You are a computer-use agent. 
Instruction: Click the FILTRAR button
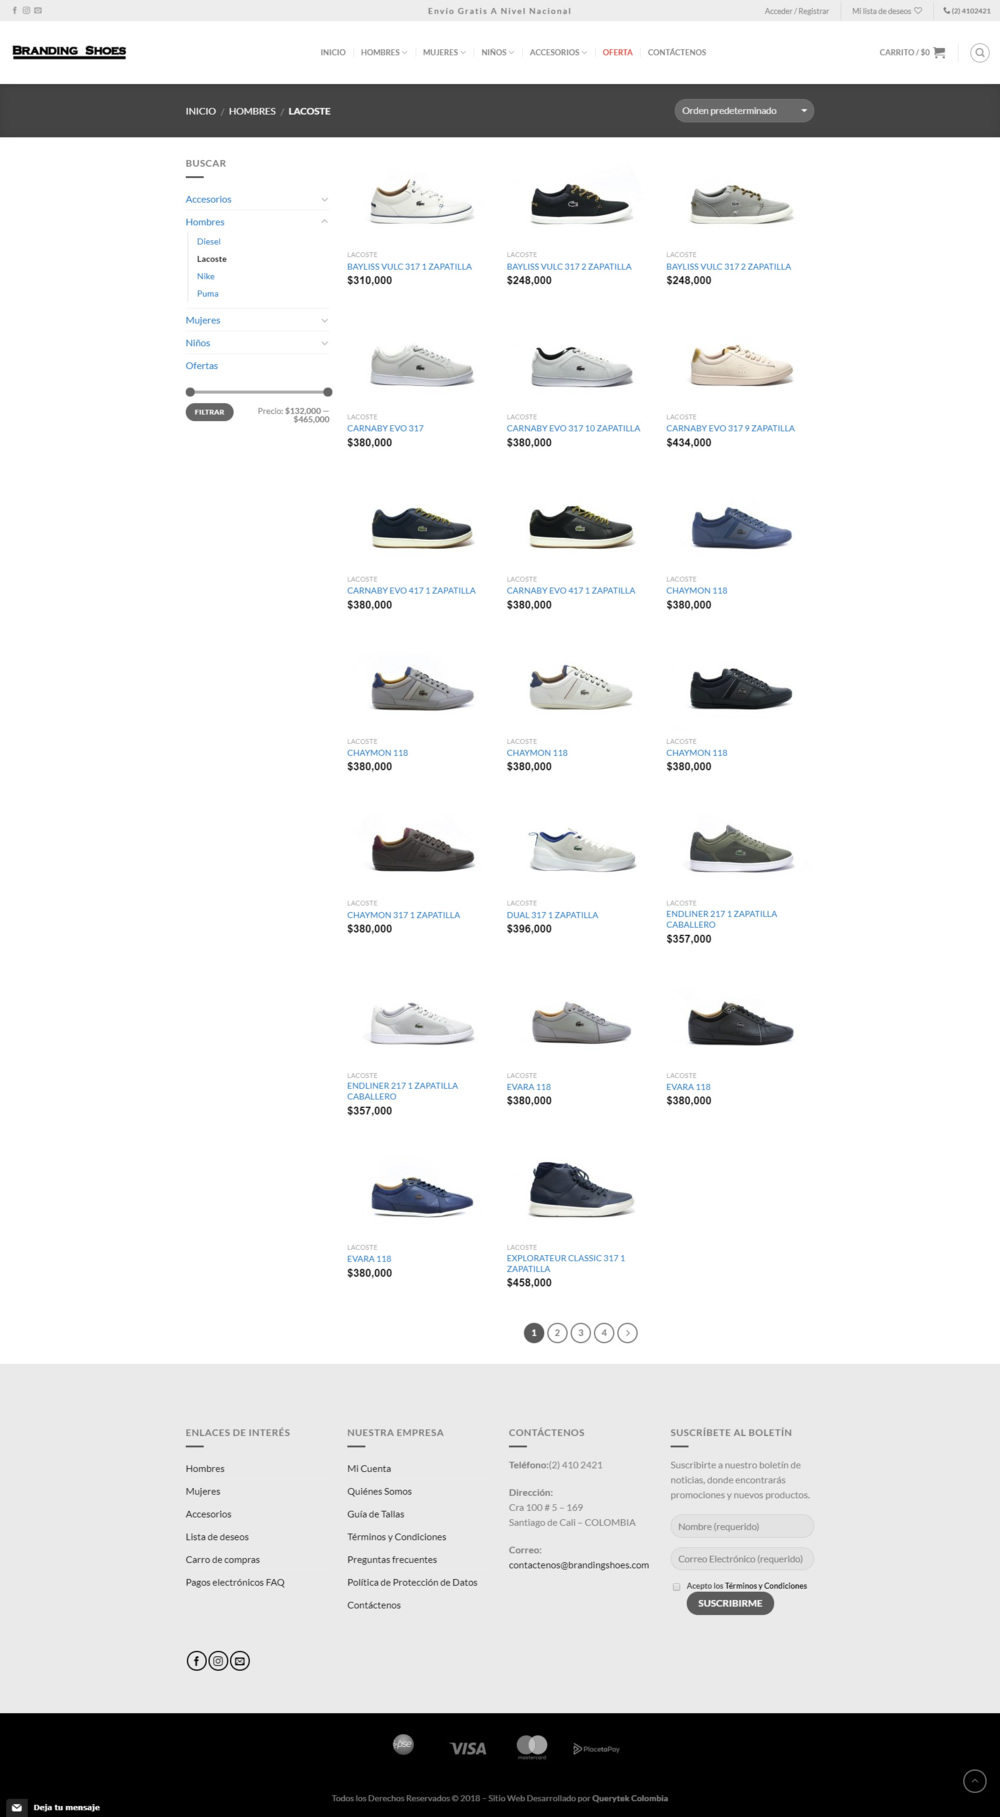209,412
